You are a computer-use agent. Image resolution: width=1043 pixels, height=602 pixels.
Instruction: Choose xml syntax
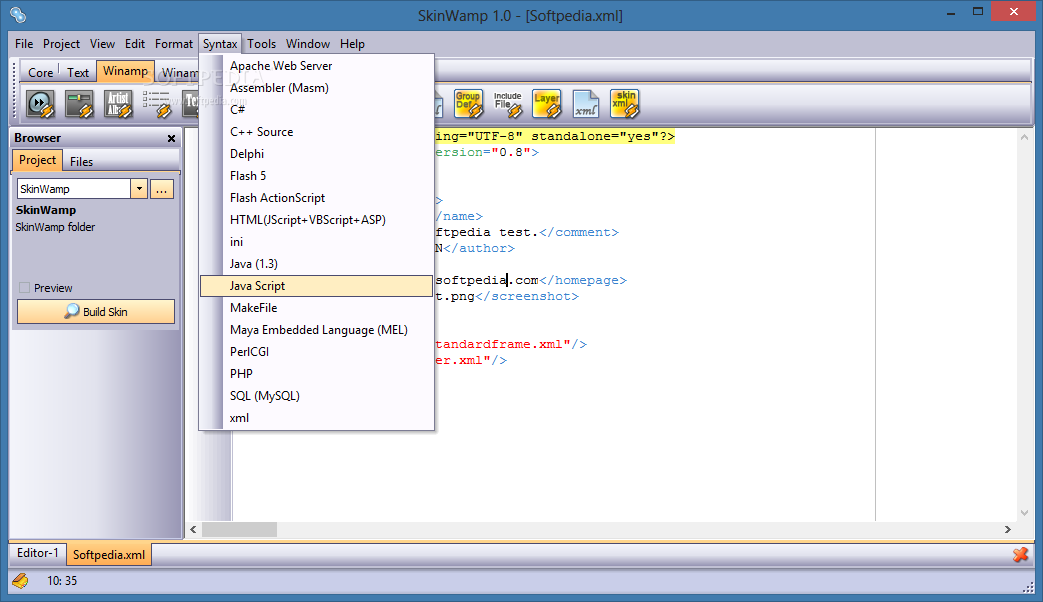tap(317, 418)
